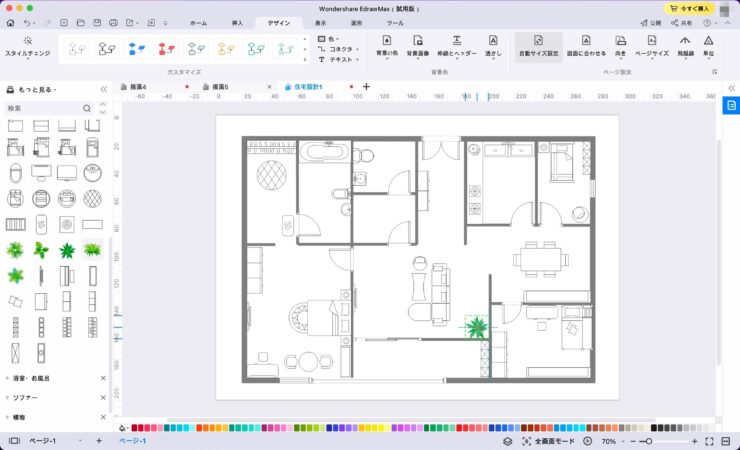Expand the 浴室・お風呂 library category
740x450 pixels.
coord(31,378)
